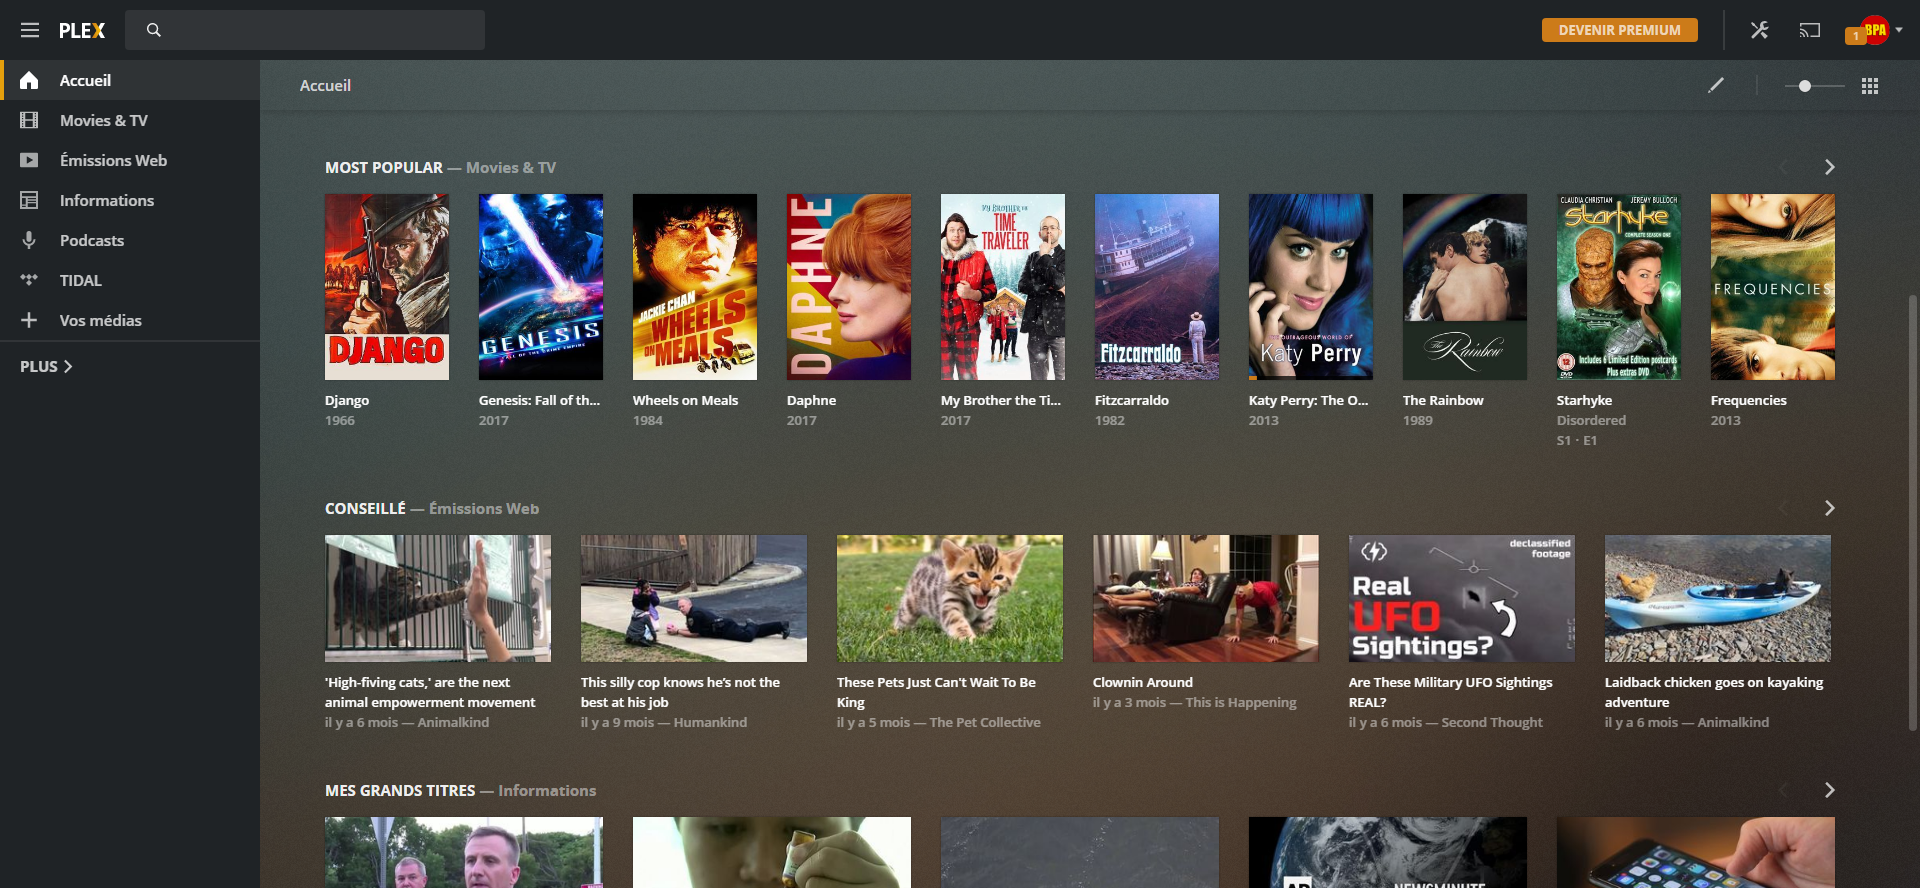The width and height of the screenshot is (1920, 888).
Task: Open the grid view options icon
Action: (1869, 86)
